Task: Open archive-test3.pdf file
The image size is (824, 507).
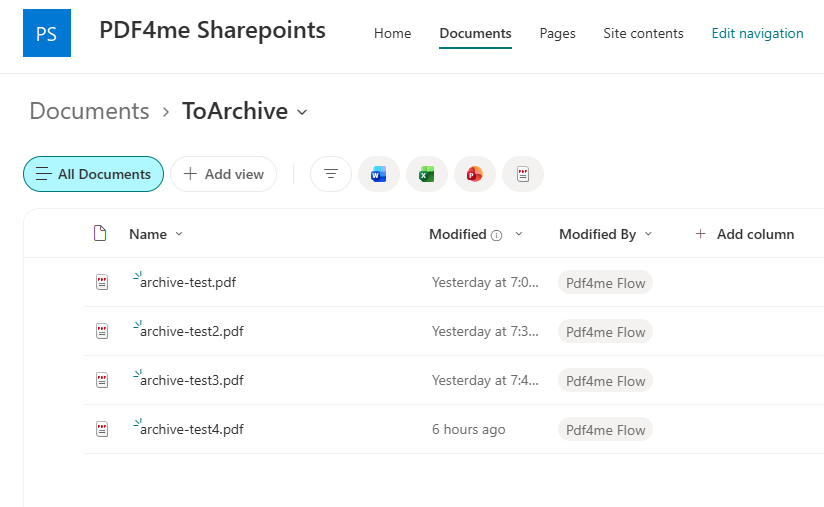Action: coord(192,380)
